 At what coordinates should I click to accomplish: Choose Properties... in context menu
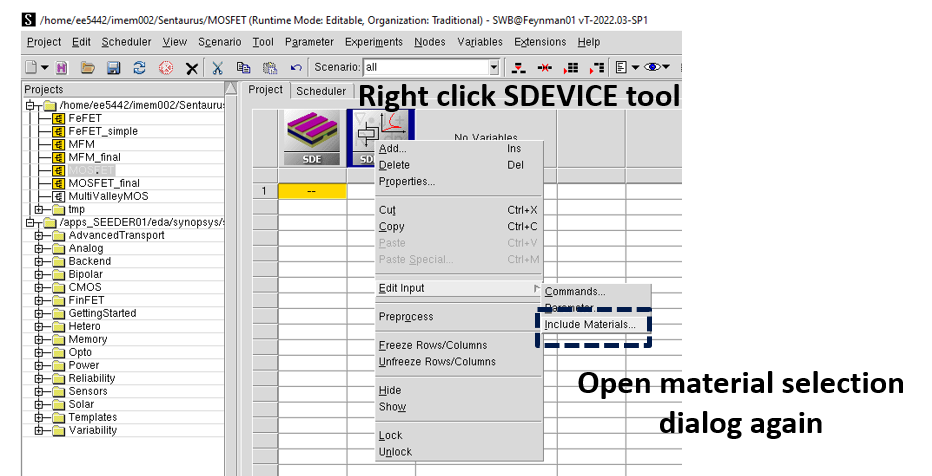pos(406,181)
